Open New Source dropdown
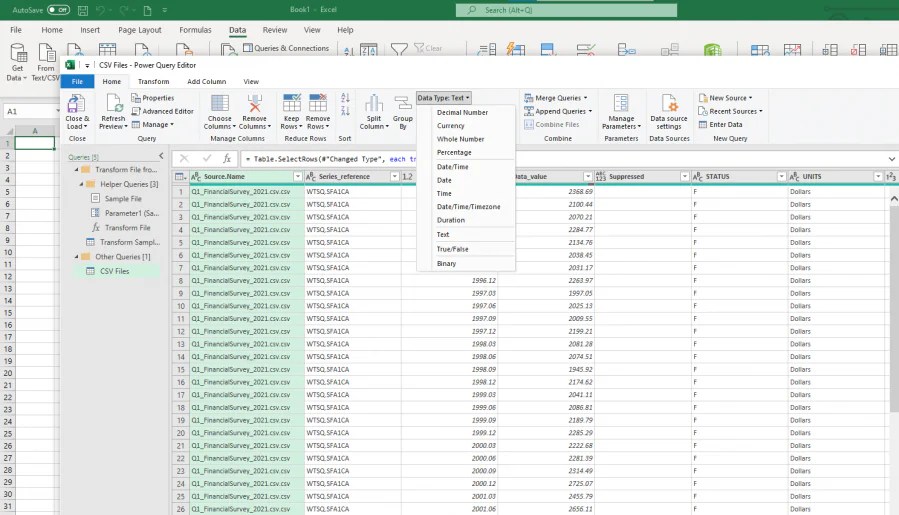 (725, 98)
